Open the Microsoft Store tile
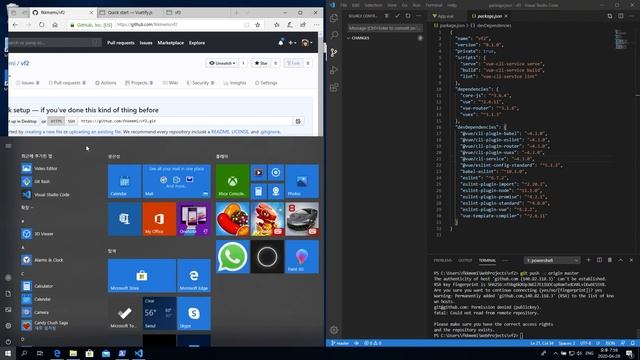 [142, 276]
